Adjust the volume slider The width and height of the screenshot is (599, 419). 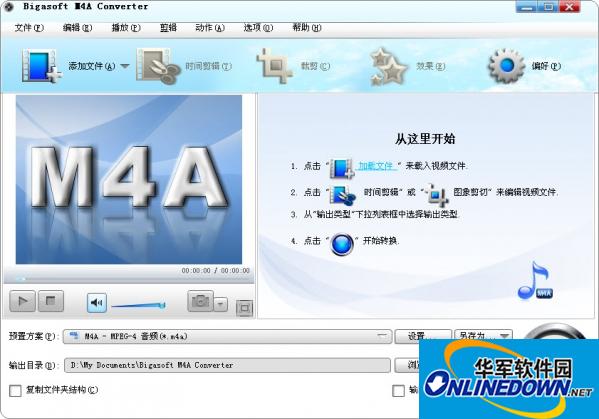pyautogui.click(x=138, y=305)
